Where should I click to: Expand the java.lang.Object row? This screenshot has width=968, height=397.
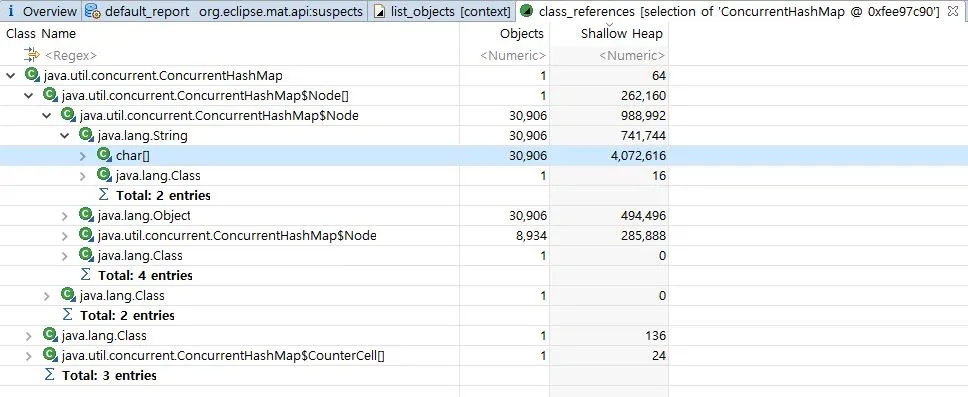[65, 216]
